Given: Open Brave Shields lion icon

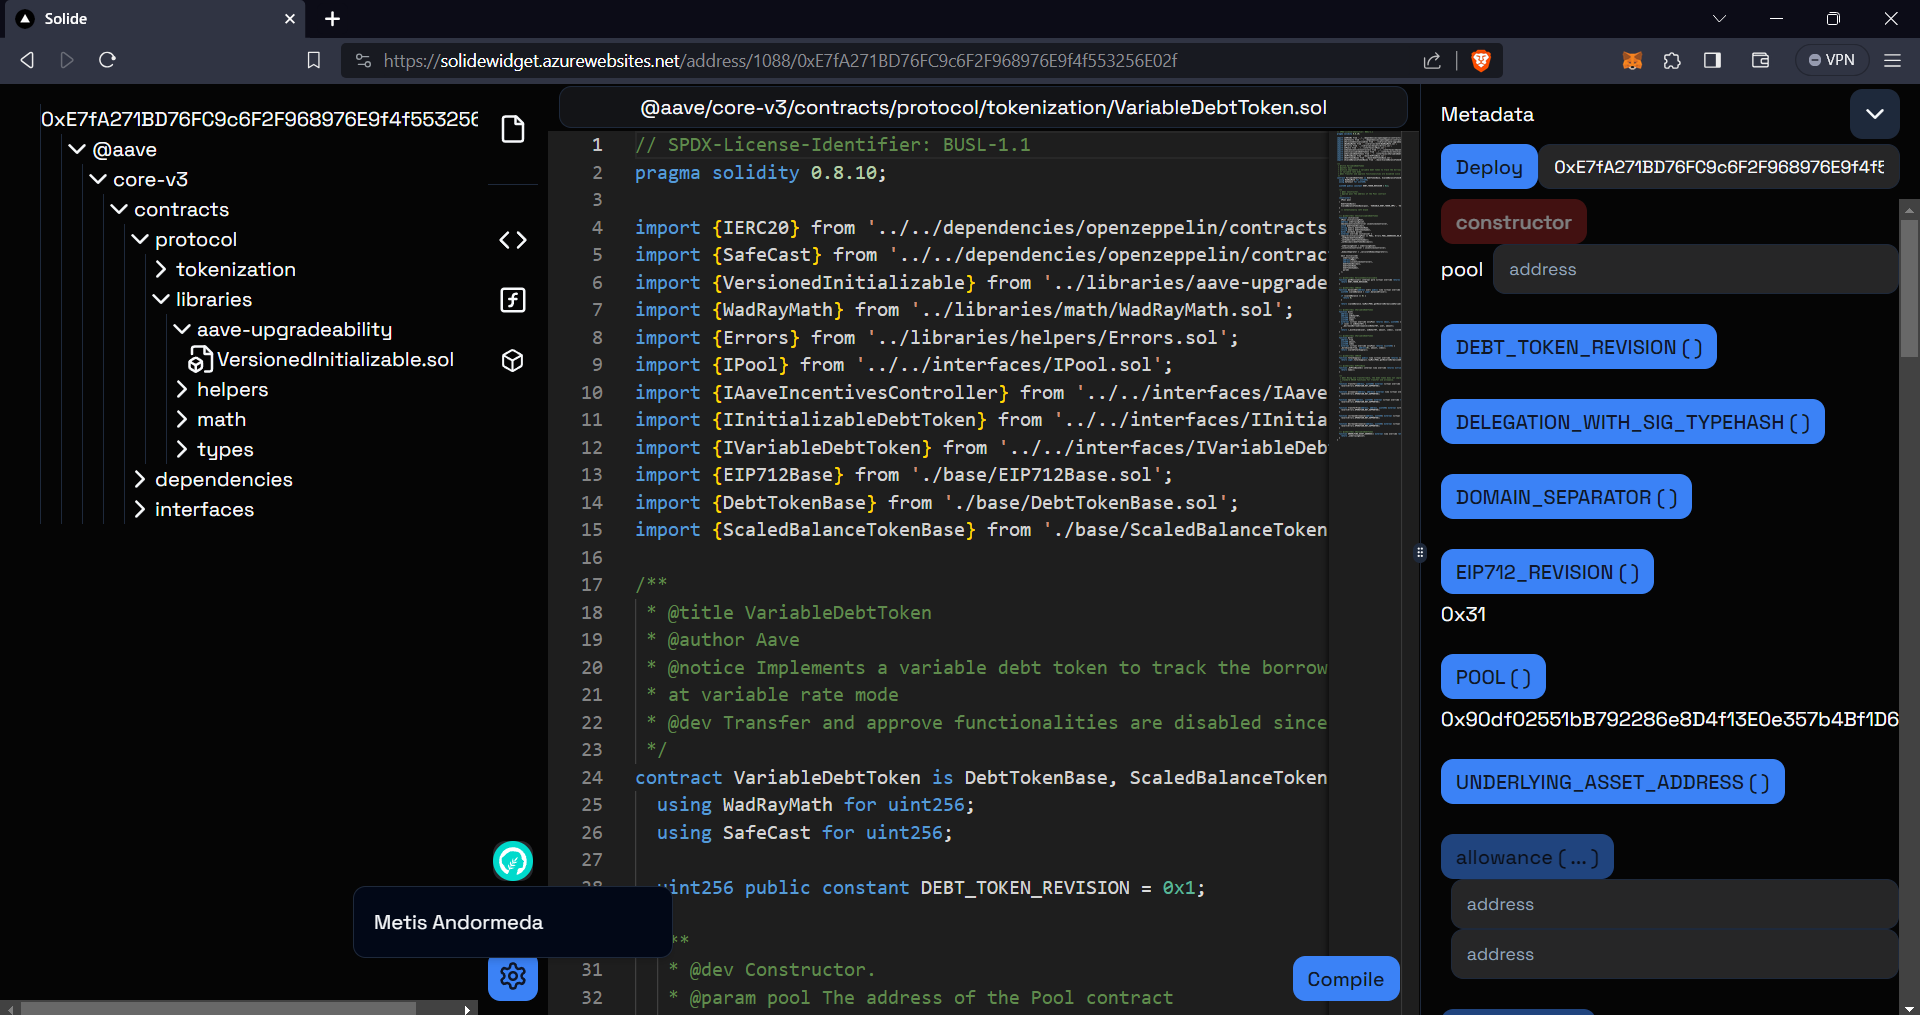Looking at the screenshot, I should click(x=1481, y=61).
